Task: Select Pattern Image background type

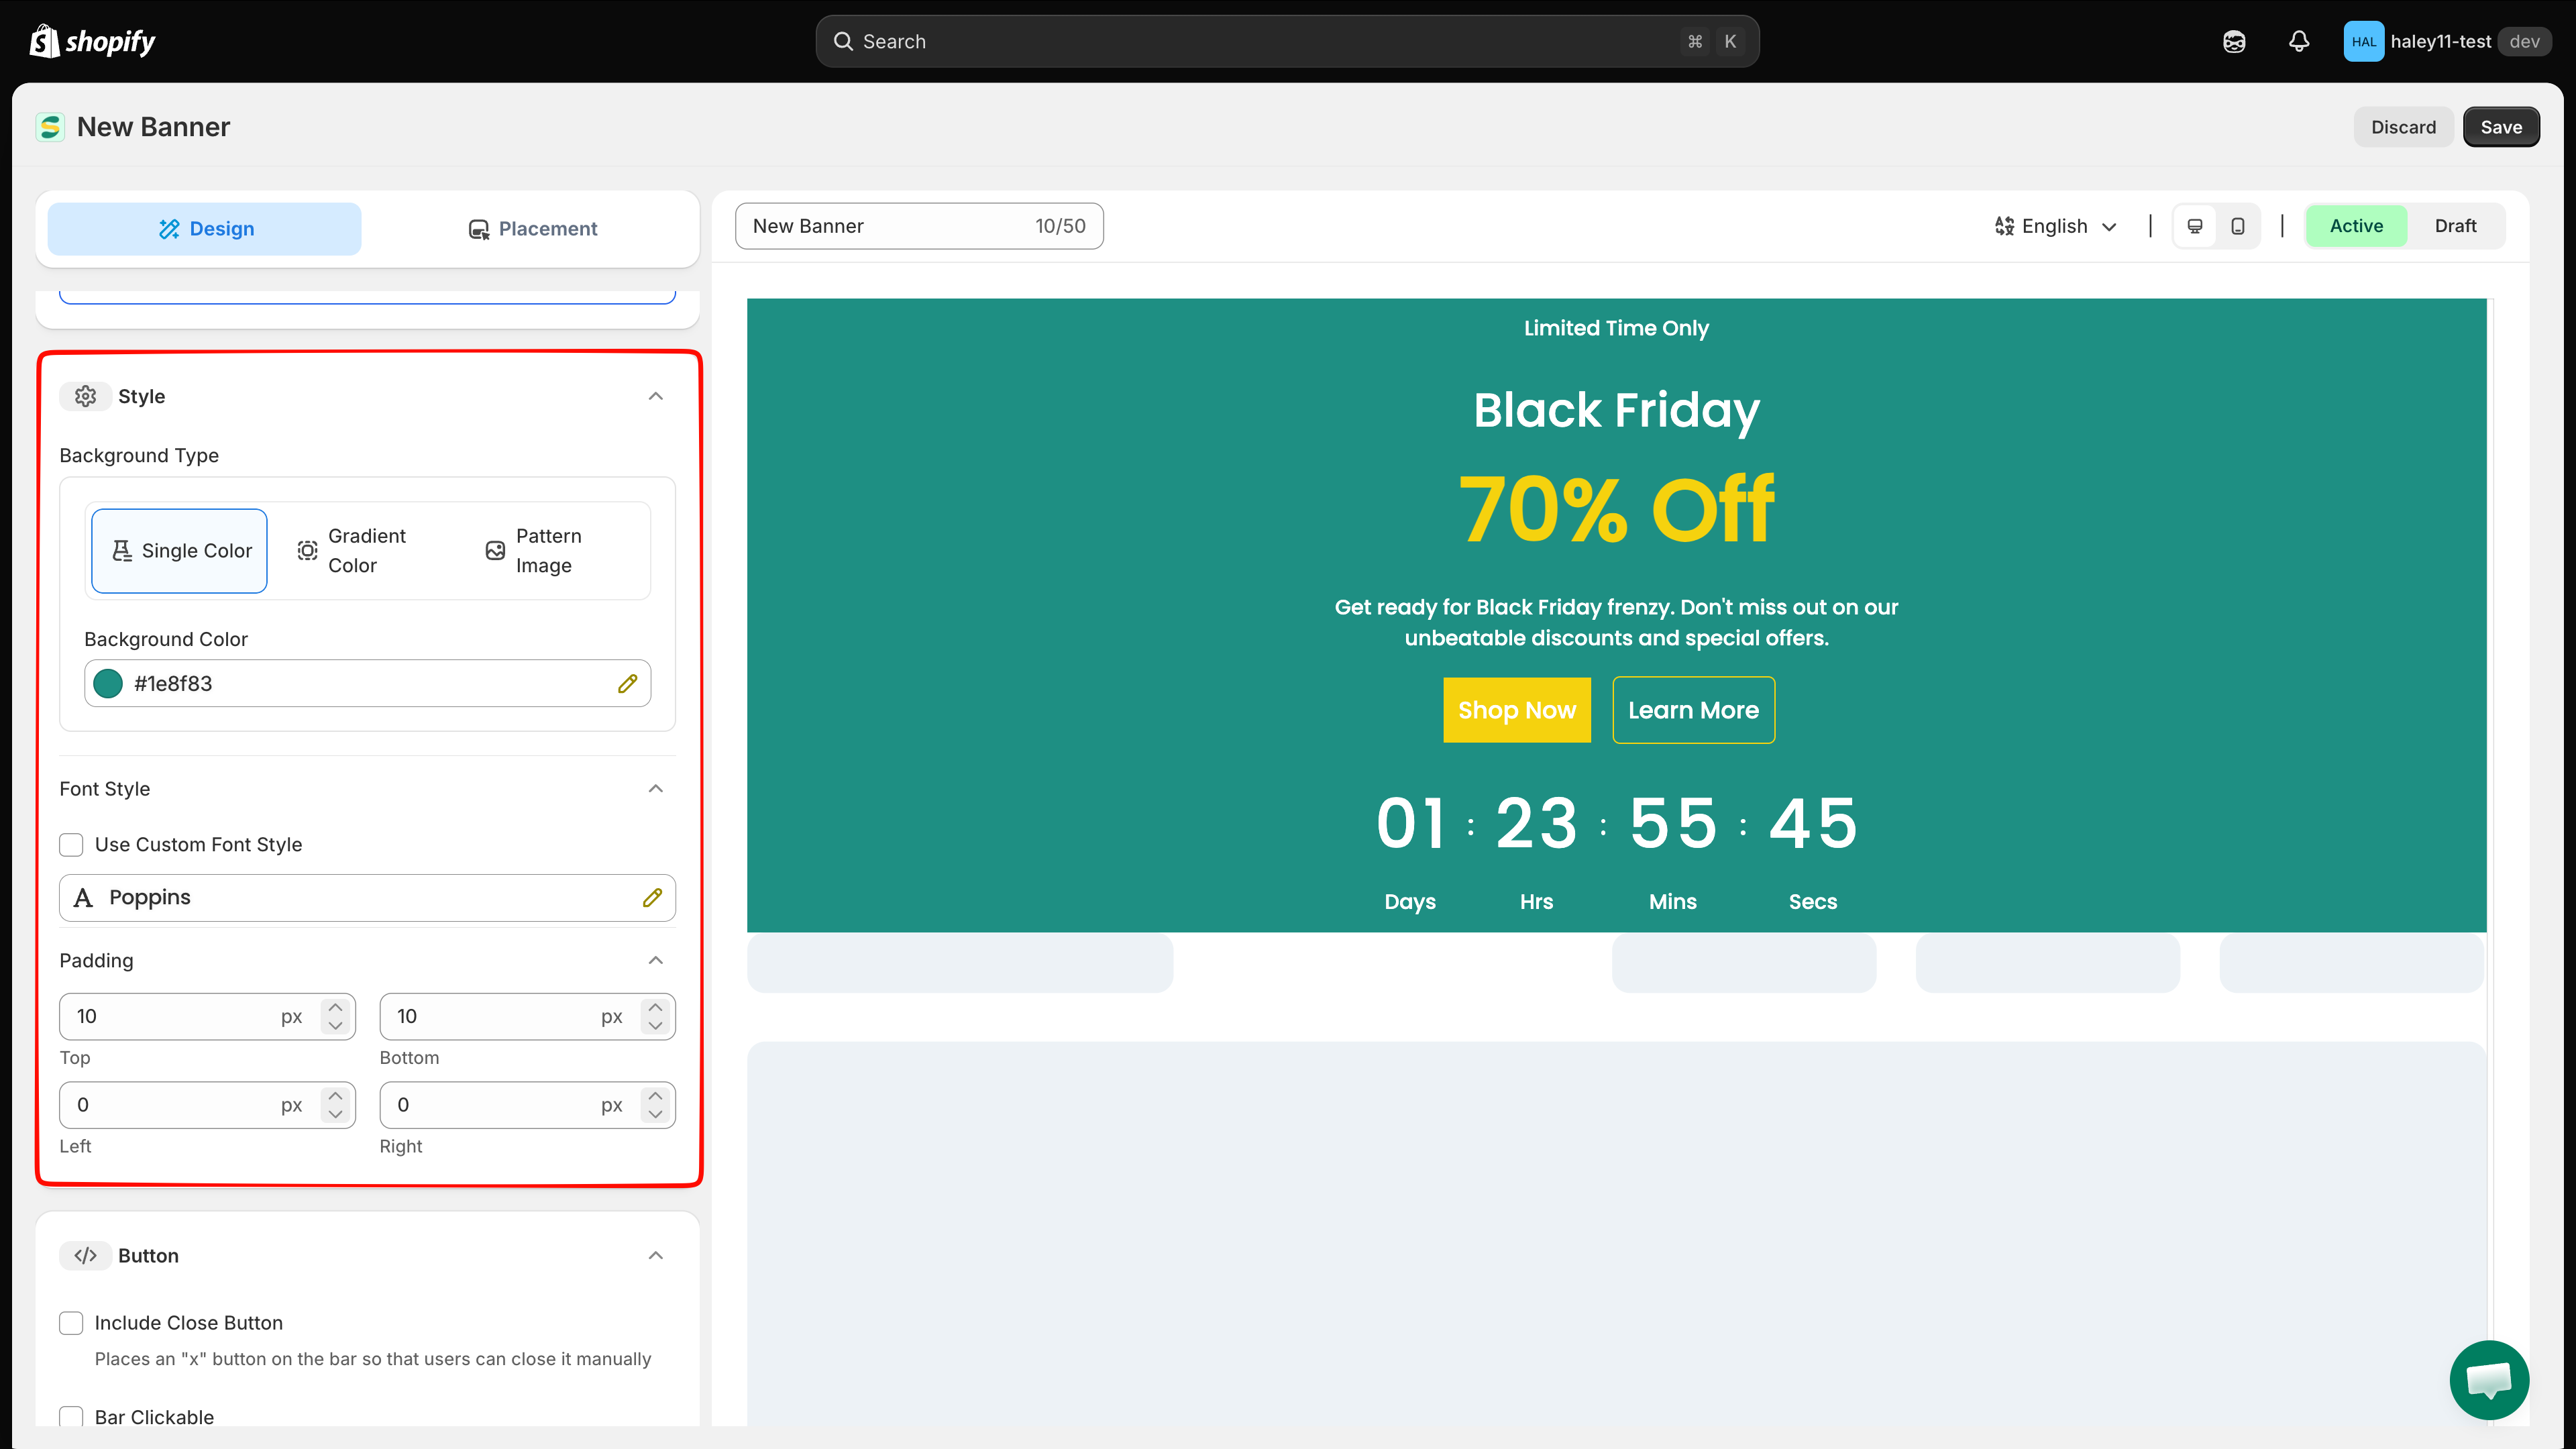Action: (x=556, y=551)
